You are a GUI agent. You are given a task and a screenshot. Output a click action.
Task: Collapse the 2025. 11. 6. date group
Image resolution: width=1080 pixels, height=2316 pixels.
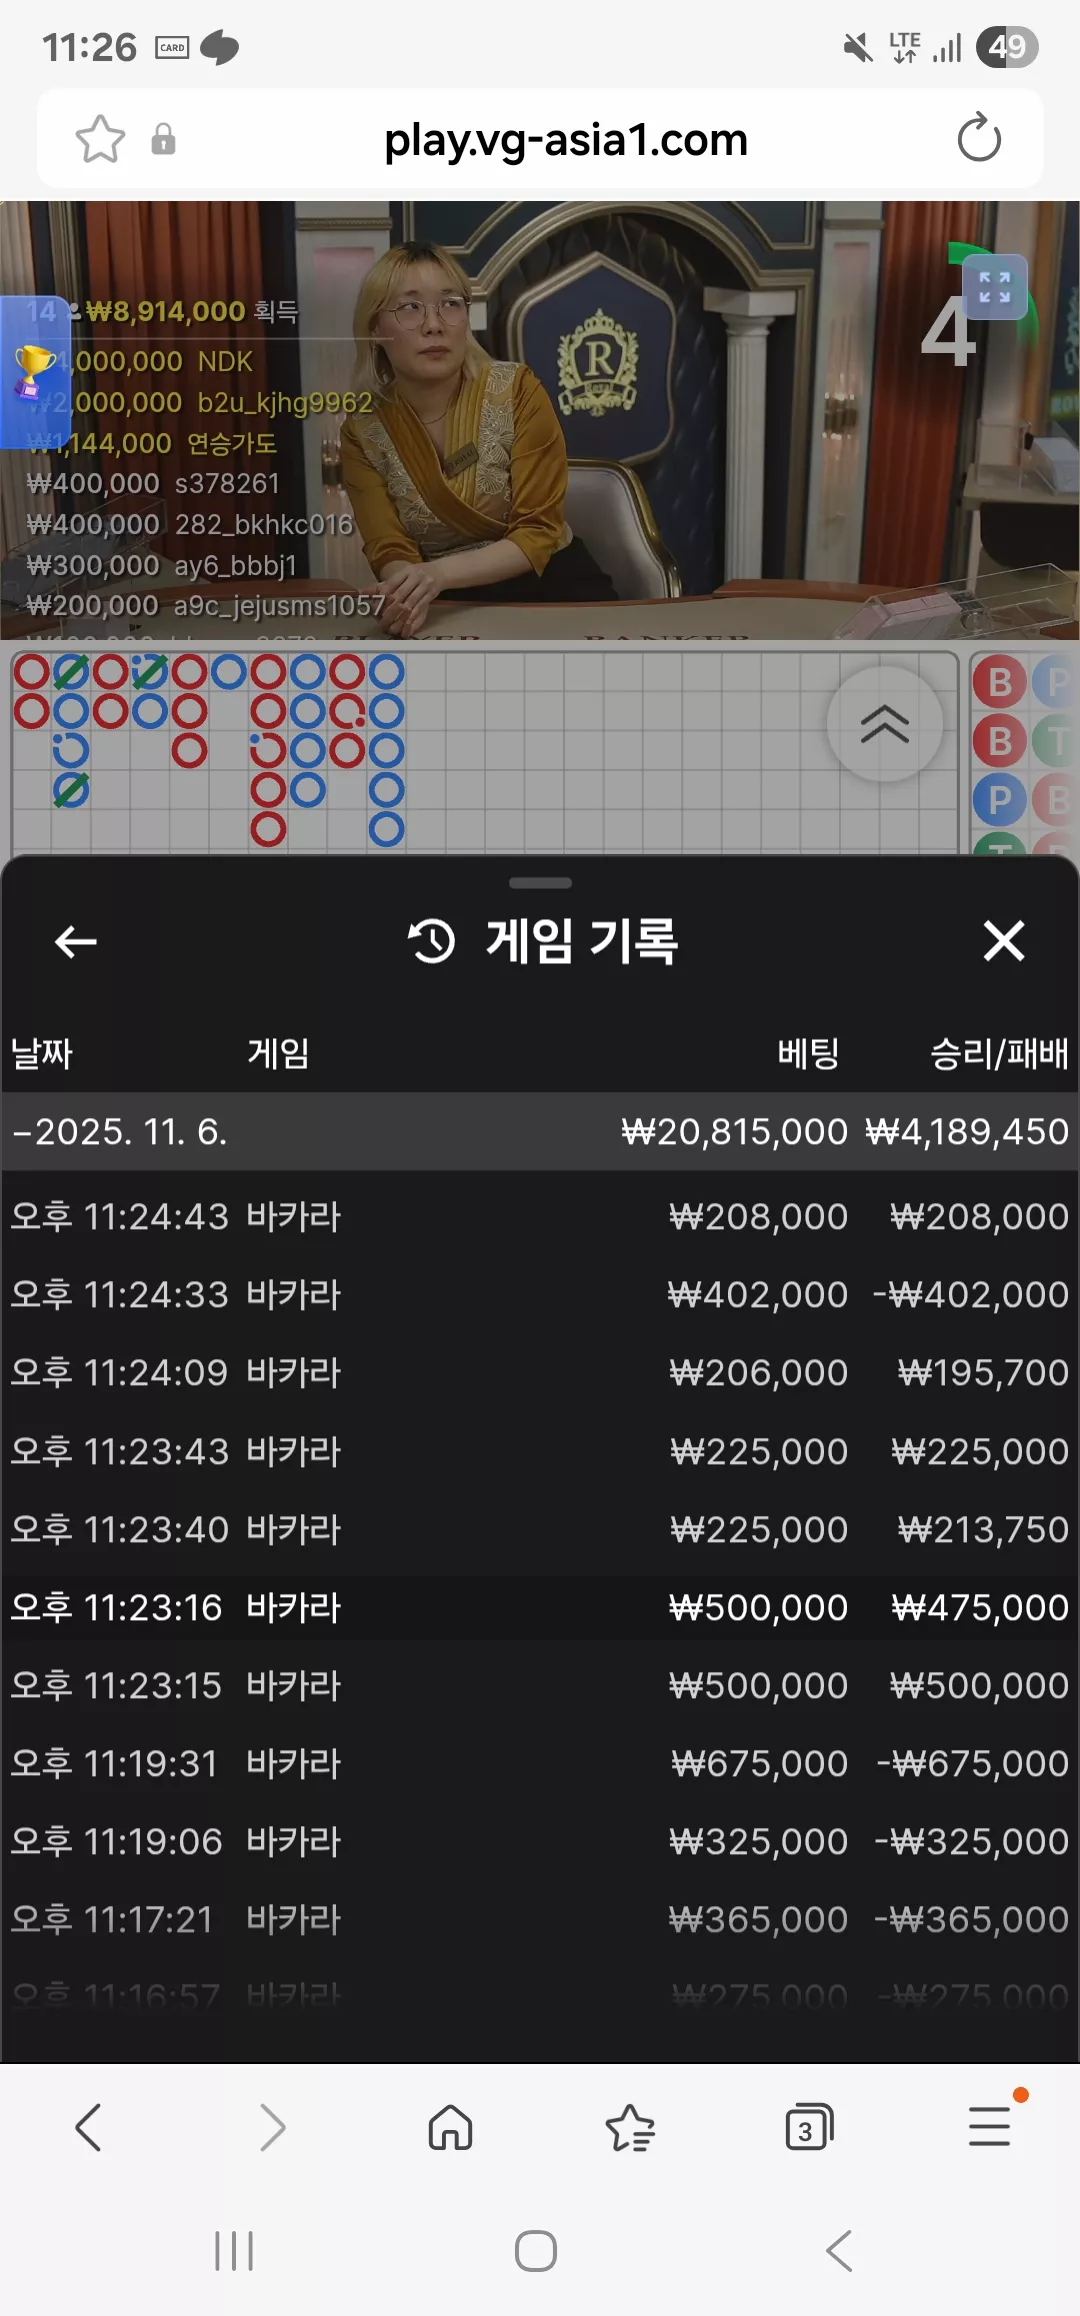(x=540, y=1131)
